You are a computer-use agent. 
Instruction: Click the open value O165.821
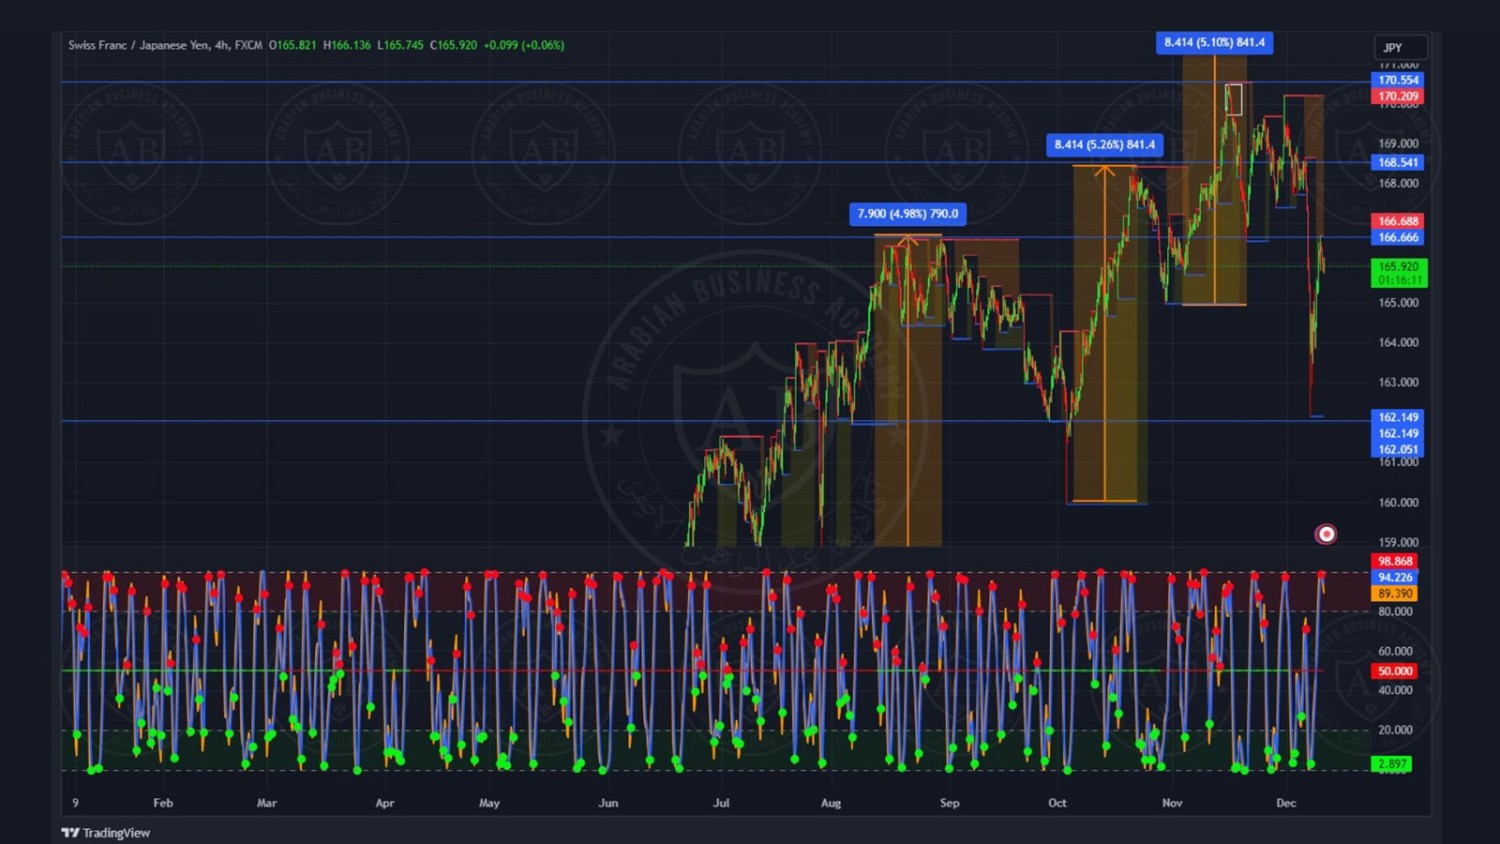(x=292, y=45)
